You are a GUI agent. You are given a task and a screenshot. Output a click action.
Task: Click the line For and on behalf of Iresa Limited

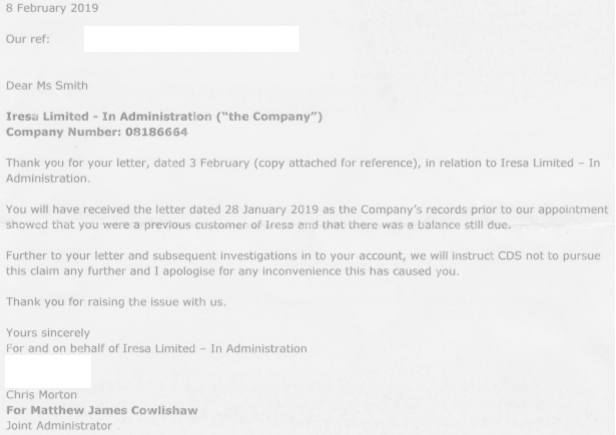156,349
